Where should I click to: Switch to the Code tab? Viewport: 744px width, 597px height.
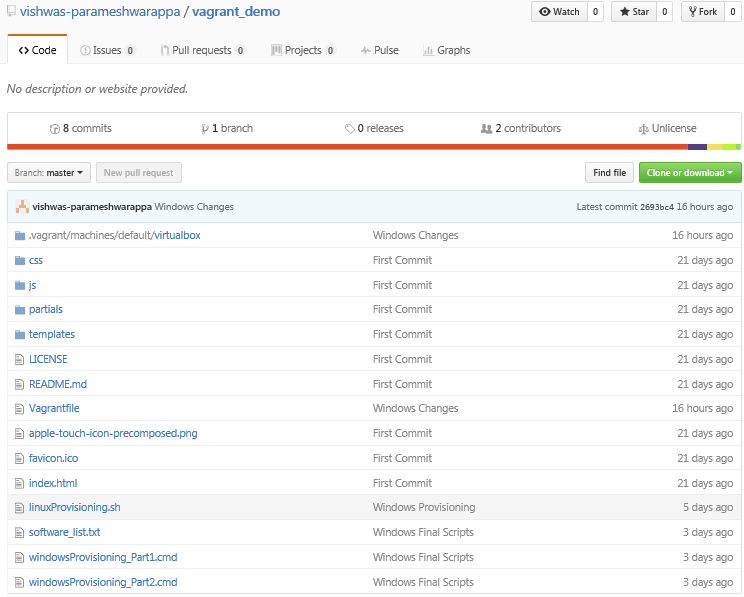(37, 50)
